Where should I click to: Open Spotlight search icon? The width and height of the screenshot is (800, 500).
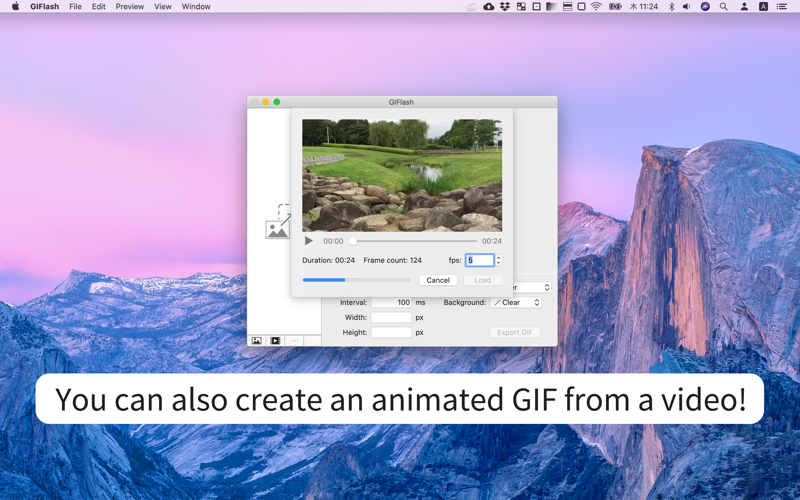pyautogui.click(x=723, y=7)
